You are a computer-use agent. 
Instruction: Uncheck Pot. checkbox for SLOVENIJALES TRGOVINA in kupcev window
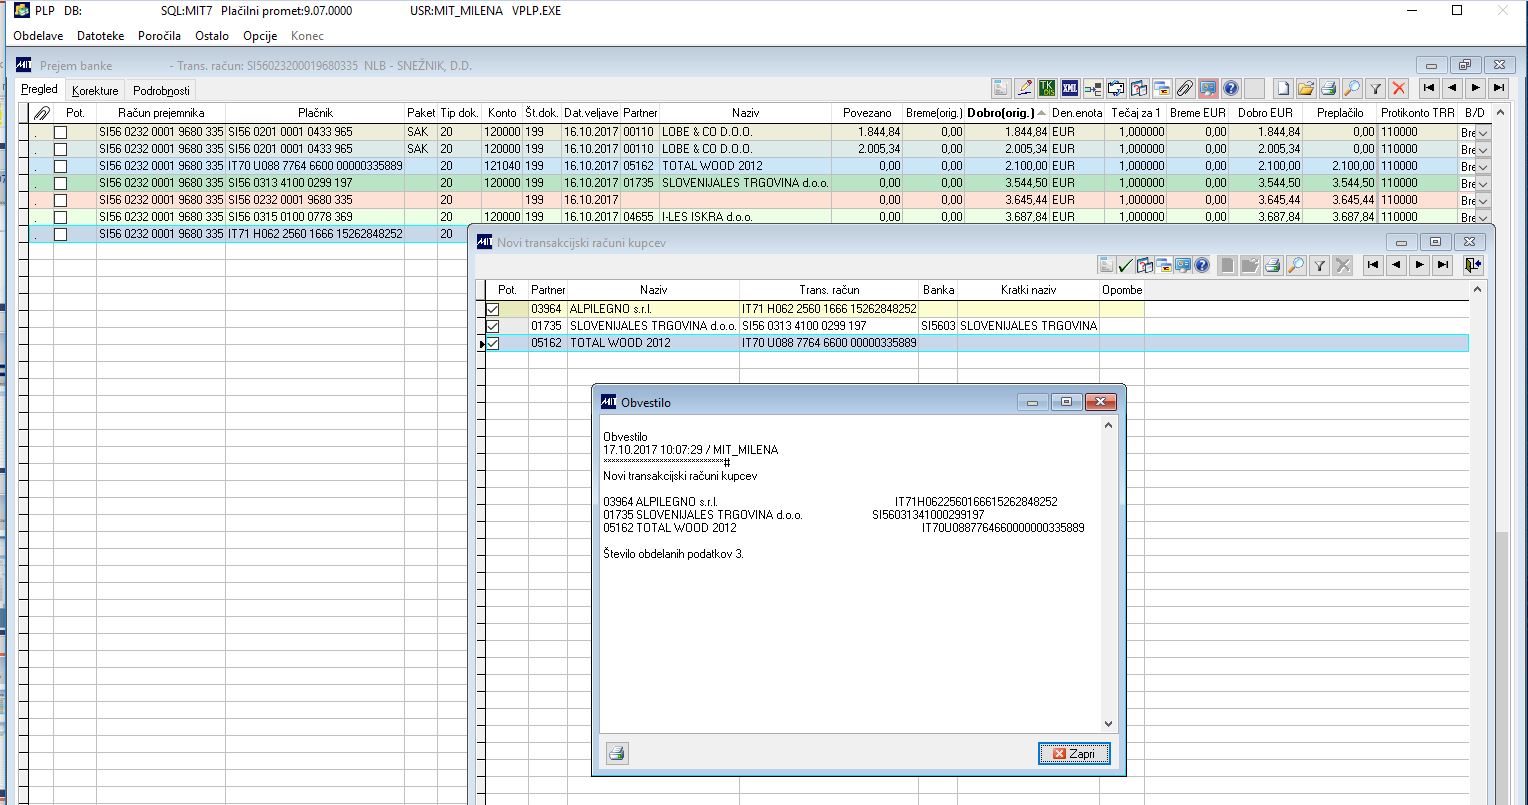pos(492,326)
